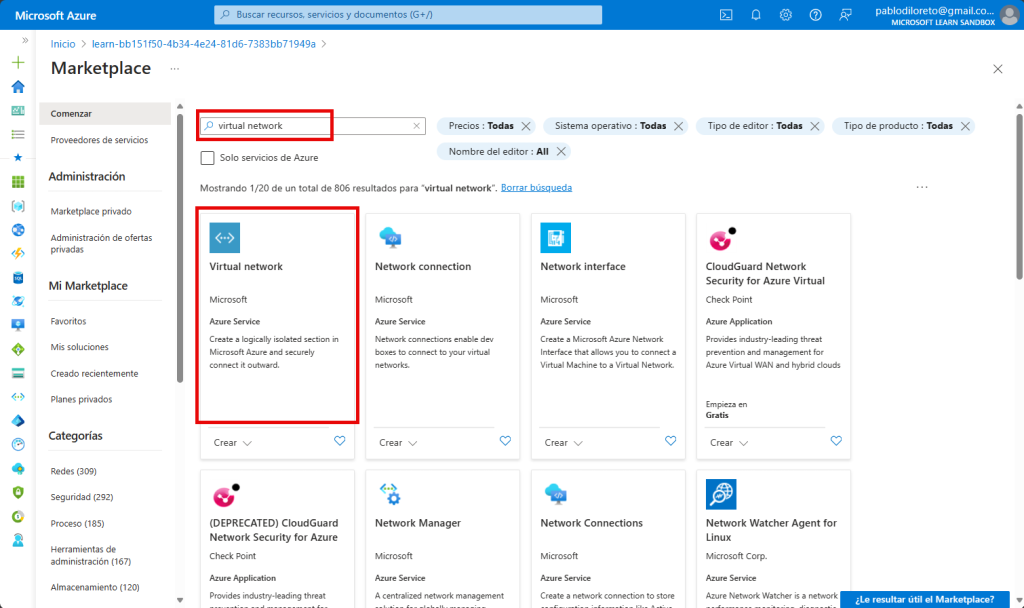This screenshot has width=1024, height=608.
Task: Click the Home icon in left sidebar
Action: click(17, 87)
